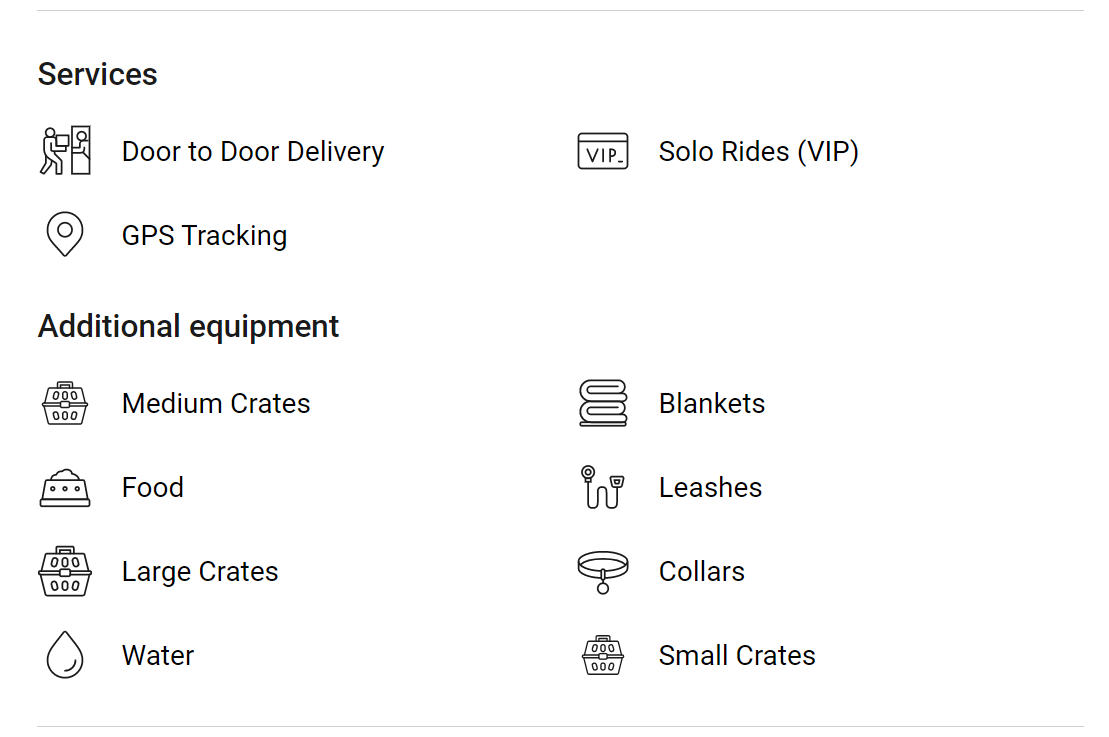Select the Blankets label
The height and width of the screenshot is (737, 1109).
[712, 403]
